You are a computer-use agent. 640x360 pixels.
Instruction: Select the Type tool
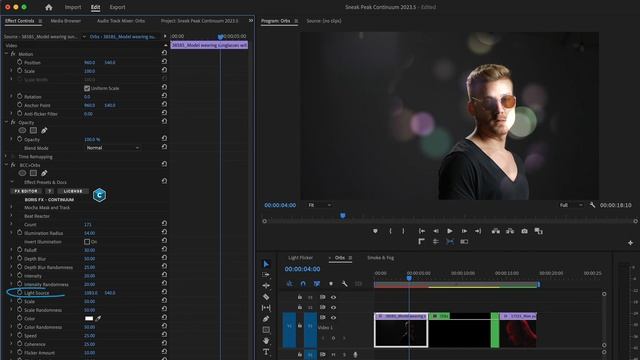[266, 351]
